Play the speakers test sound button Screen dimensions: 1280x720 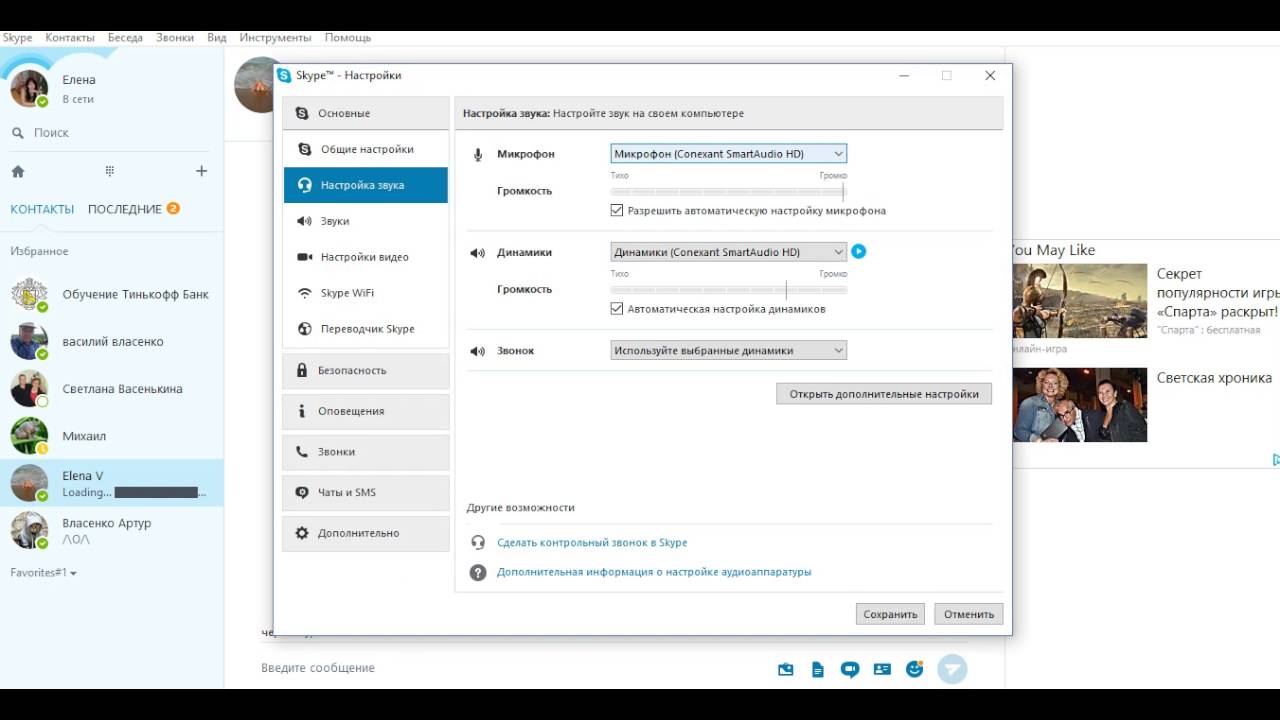click(858, 252)
